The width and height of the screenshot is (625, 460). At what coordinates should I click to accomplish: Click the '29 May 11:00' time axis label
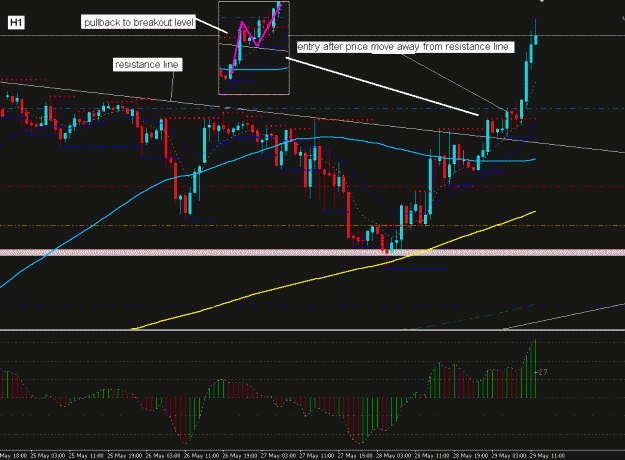pyautogui.click(x=548, y=456)
